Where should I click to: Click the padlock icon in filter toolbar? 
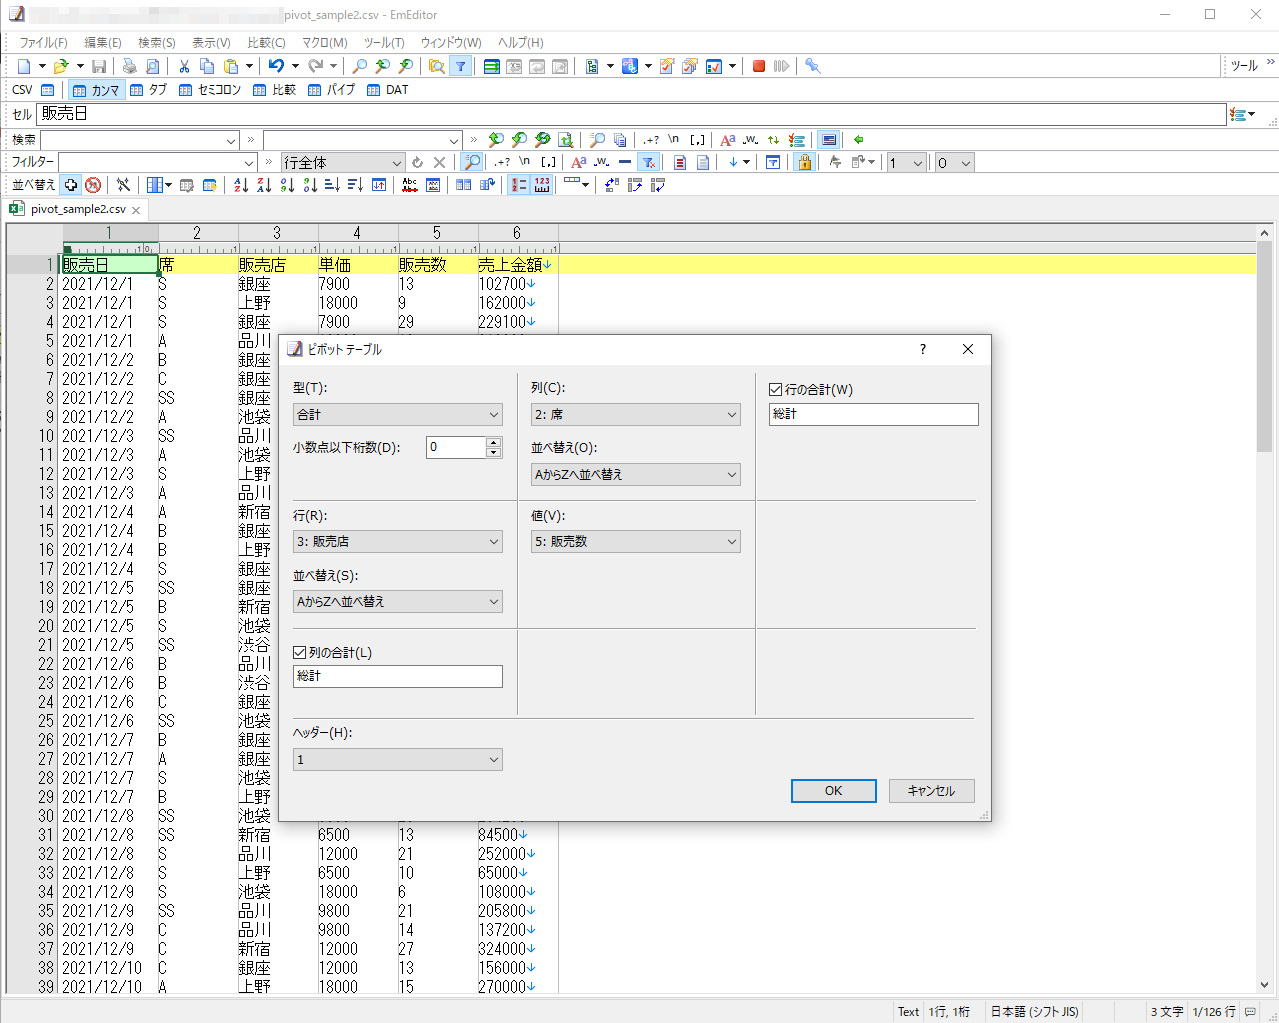804,162
